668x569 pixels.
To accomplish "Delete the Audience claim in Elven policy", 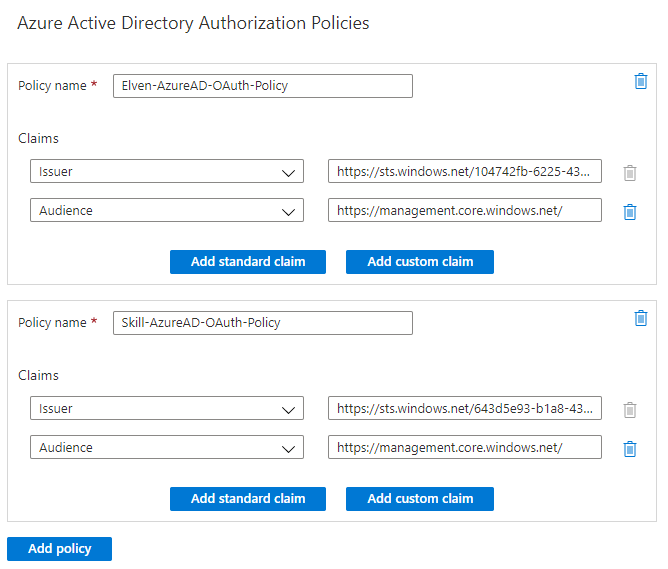I will pos(630,212).
